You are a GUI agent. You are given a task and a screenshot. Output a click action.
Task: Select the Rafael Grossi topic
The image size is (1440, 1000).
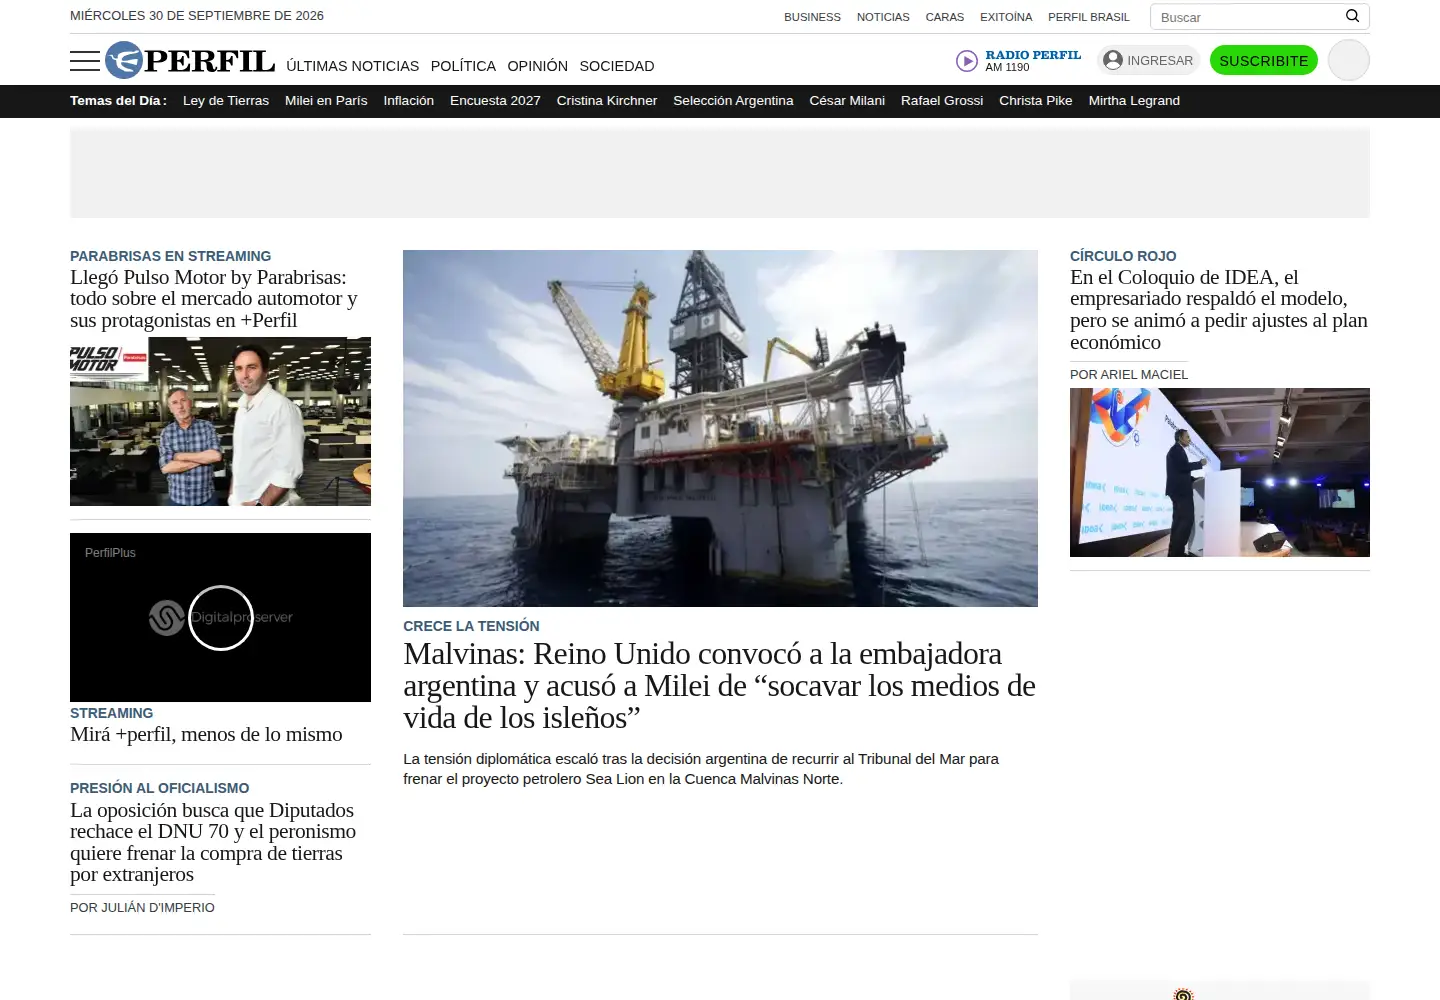tap(942, 101)
